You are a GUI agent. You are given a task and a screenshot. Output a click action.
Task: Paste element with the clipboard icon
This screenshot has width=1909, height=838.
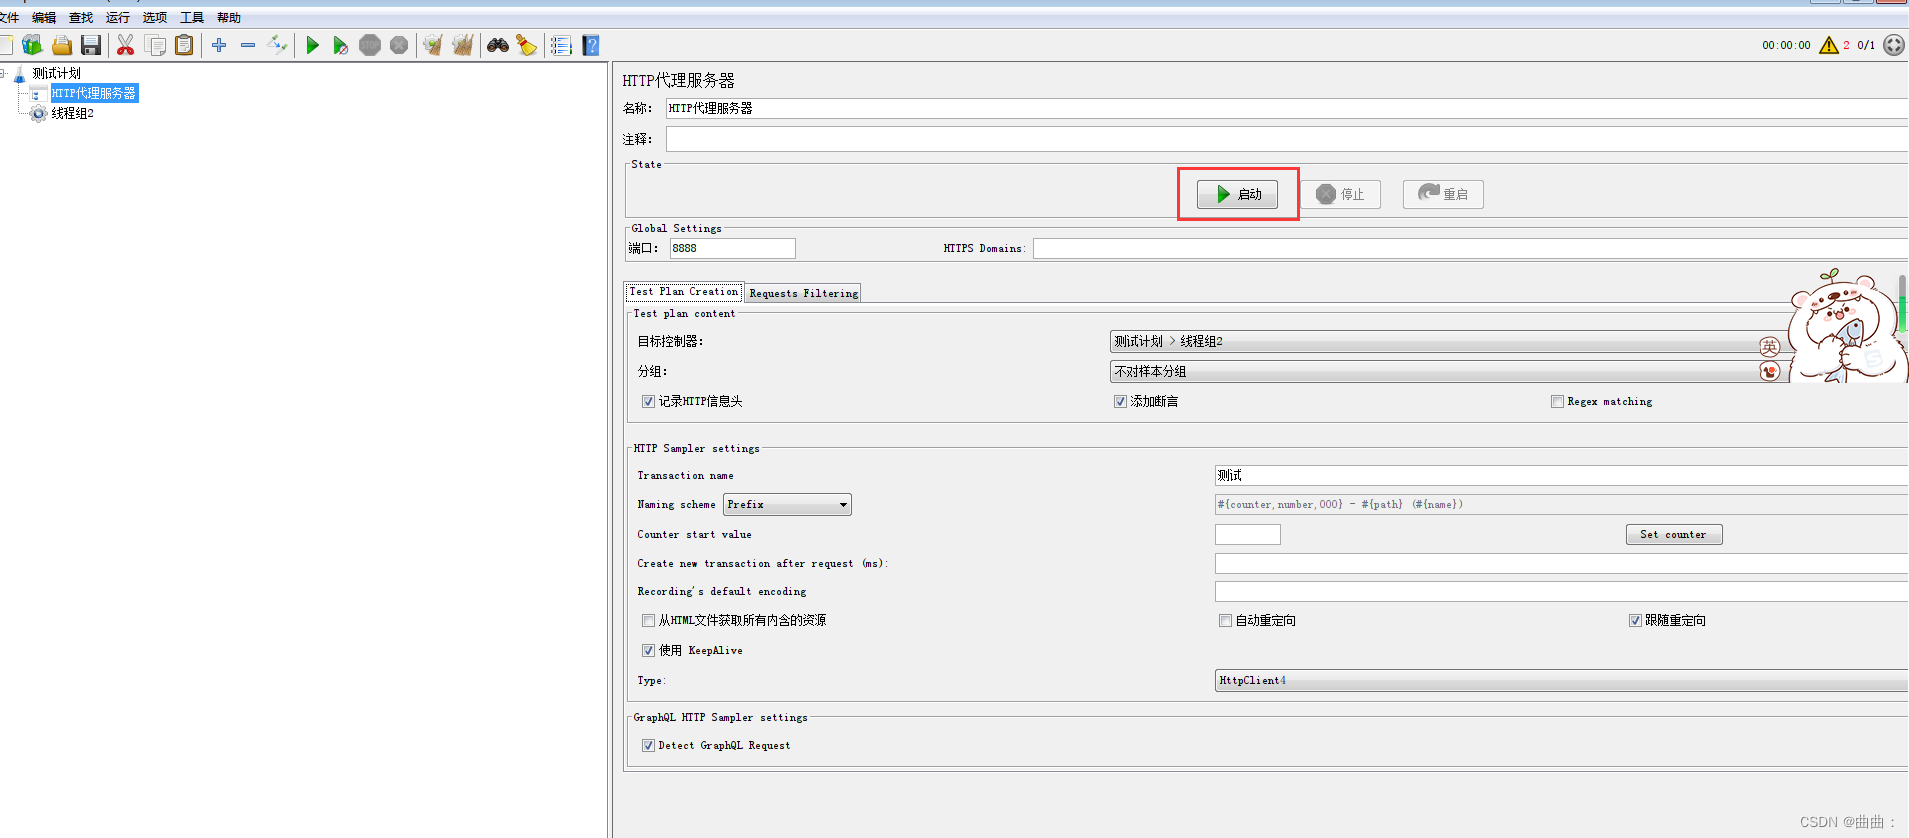point(184,45)
